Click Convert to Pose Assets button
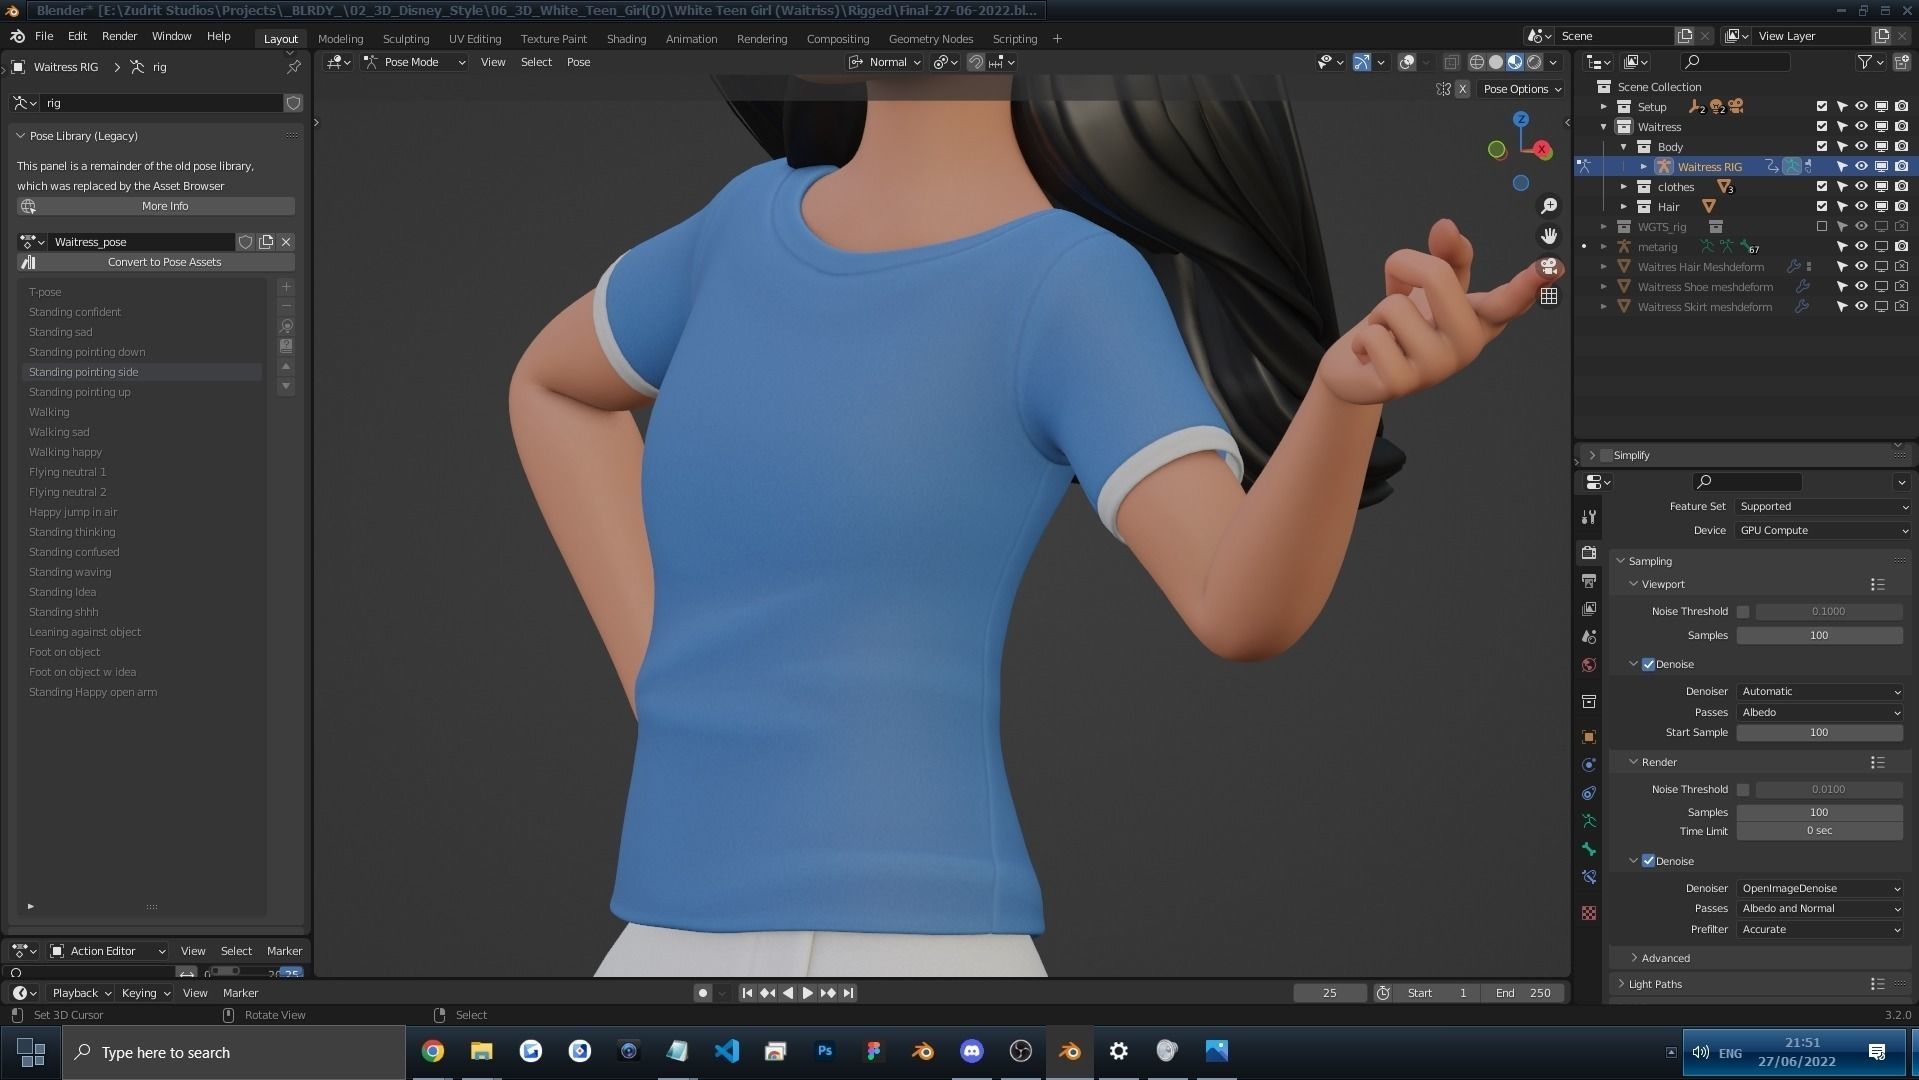 coord(156,262)
